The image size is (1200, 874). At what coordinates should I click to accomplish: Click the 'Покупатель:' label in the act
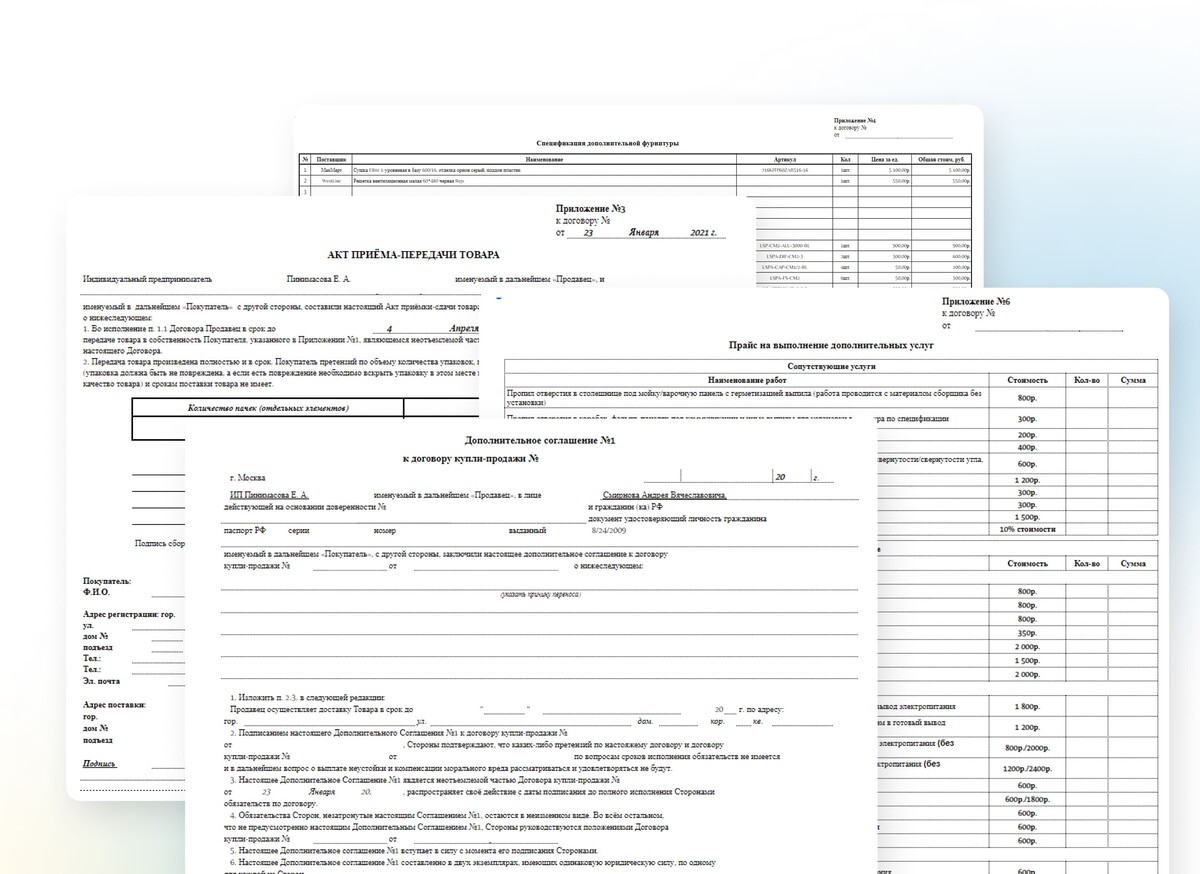pyautogui.click(x=107, y=581)
